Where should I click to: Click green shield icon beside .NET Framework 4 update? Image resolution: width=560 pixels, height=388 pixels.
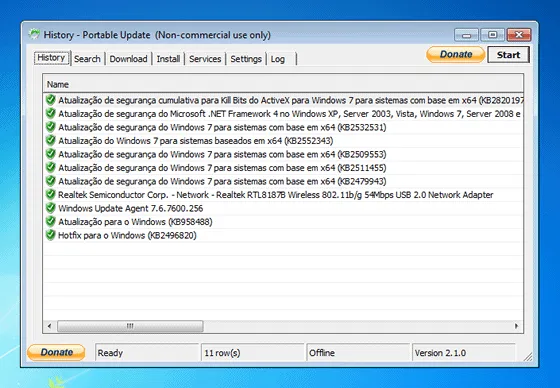[51, 113]
